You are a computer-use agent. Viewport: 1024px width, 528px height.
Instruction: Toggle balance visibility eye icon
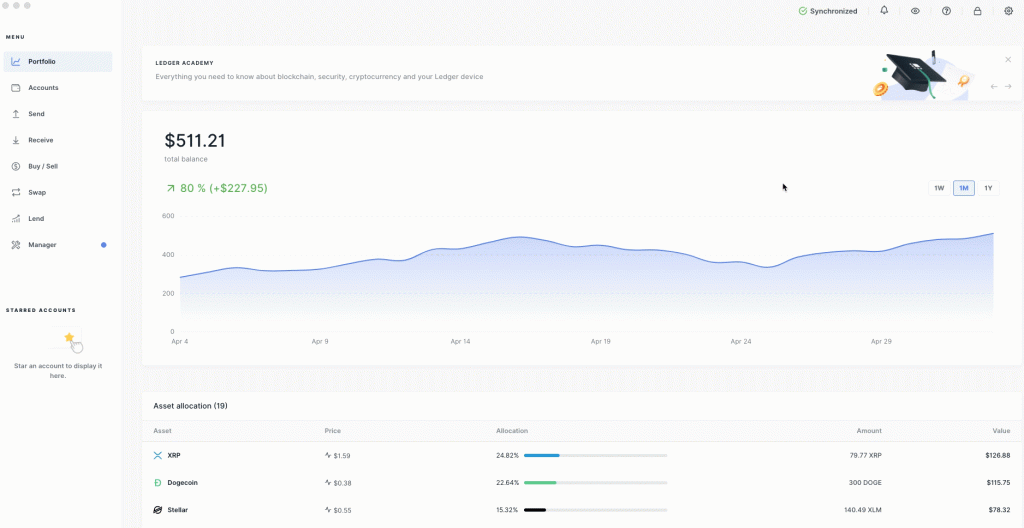pyautogui.click(x=915, y=11)
